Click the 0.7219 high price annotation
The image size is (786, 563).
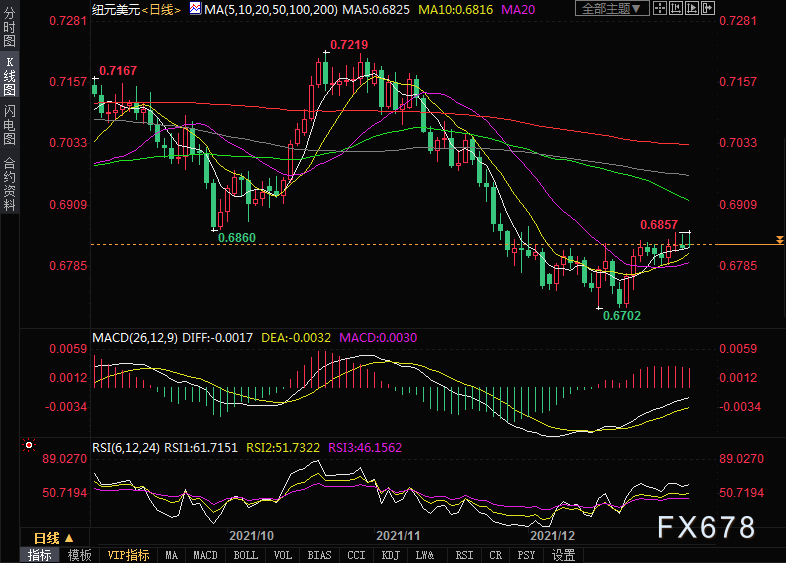tap(349, 45)
